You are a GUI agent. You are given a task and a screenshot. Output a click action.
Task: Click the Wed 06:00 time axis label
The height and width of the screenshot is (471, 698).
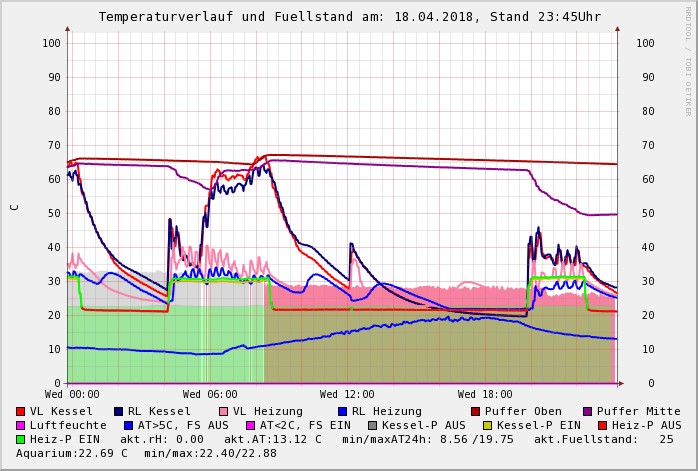[x=210, y=395]
